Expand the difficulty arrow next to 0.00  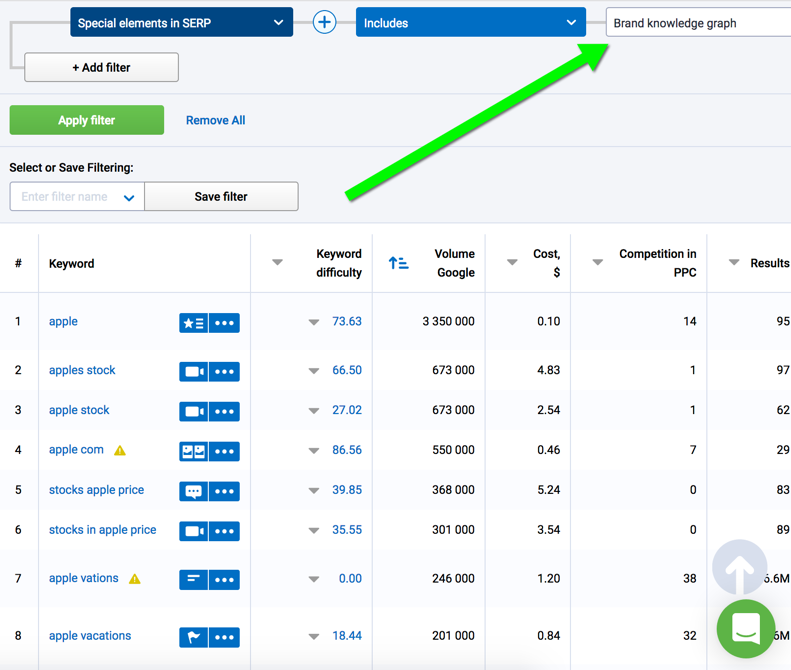point(314,579)
